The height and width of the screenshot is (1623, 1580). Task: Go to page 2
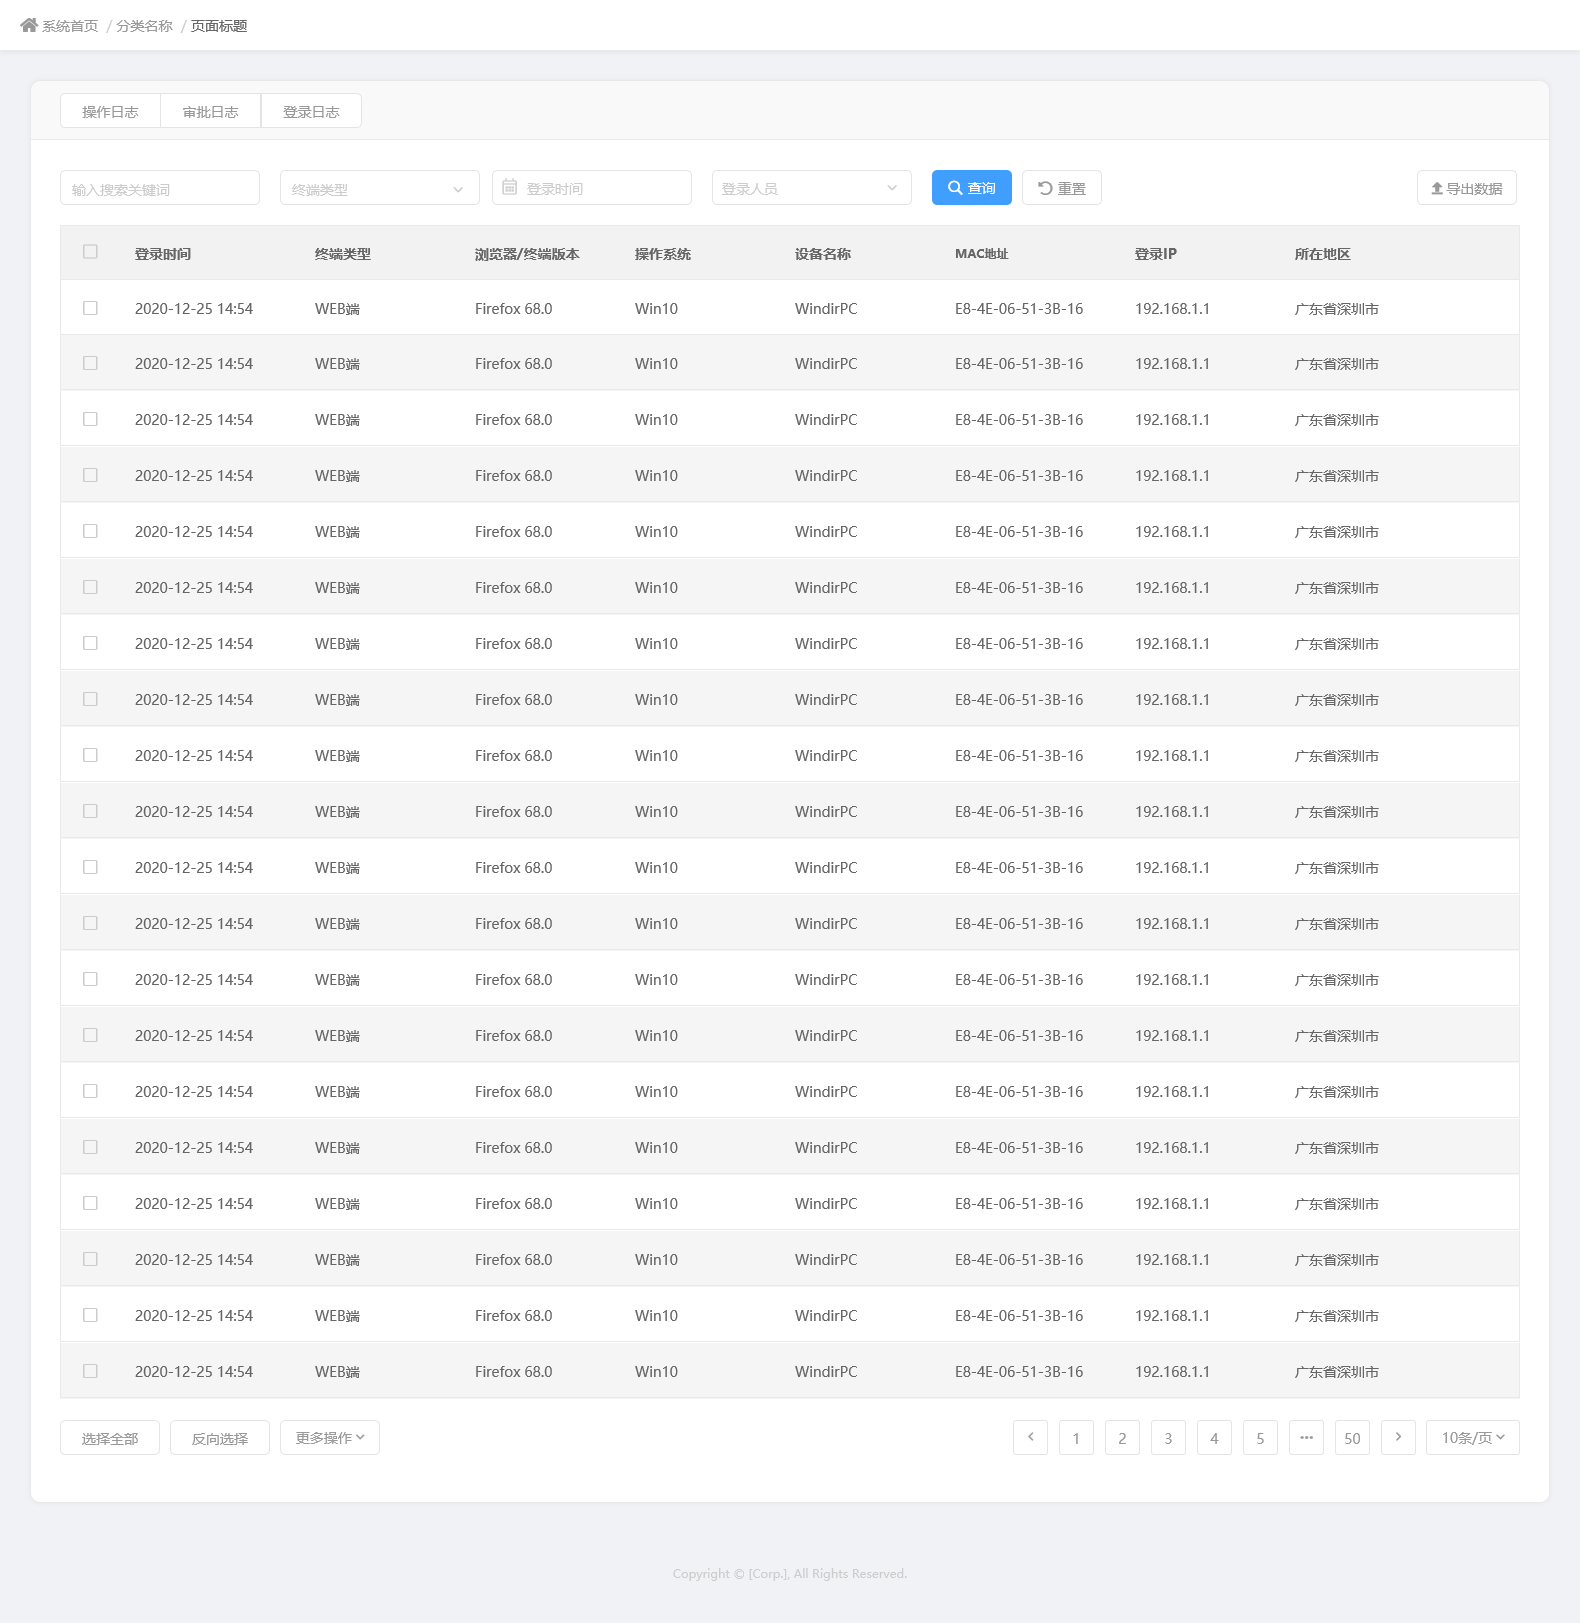coord(1122,1437)
